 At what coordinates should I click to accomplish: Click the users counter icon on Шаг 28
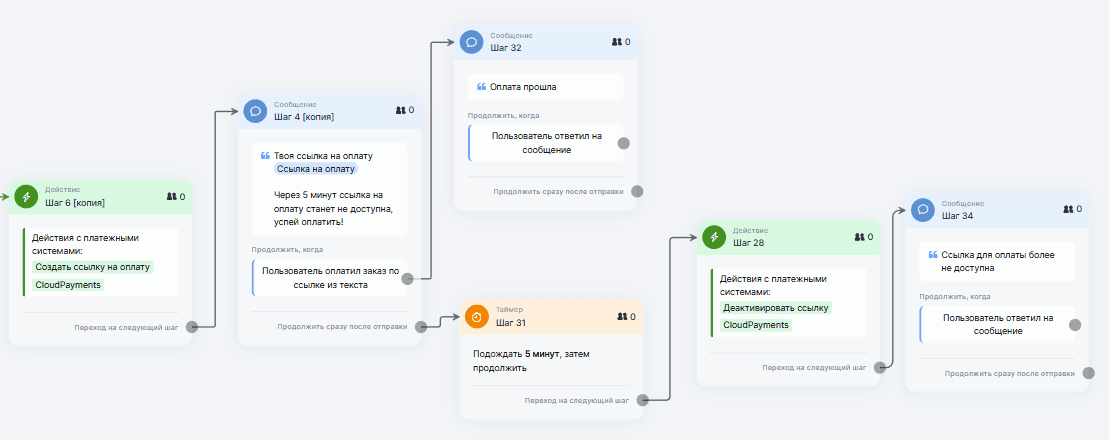[x=858, y=237]
